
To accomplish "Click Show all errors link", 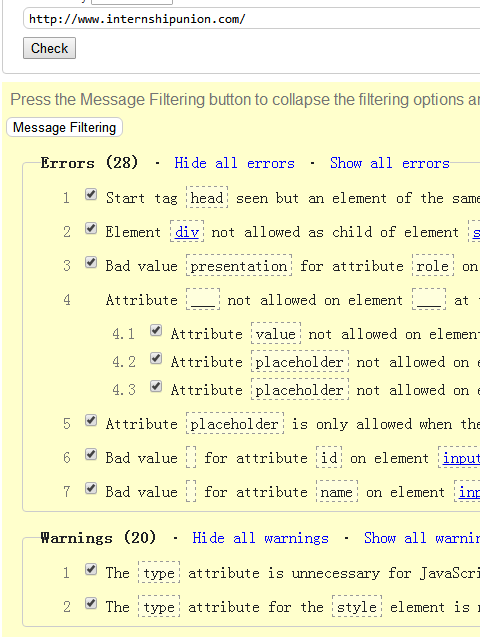I will 390,163.
